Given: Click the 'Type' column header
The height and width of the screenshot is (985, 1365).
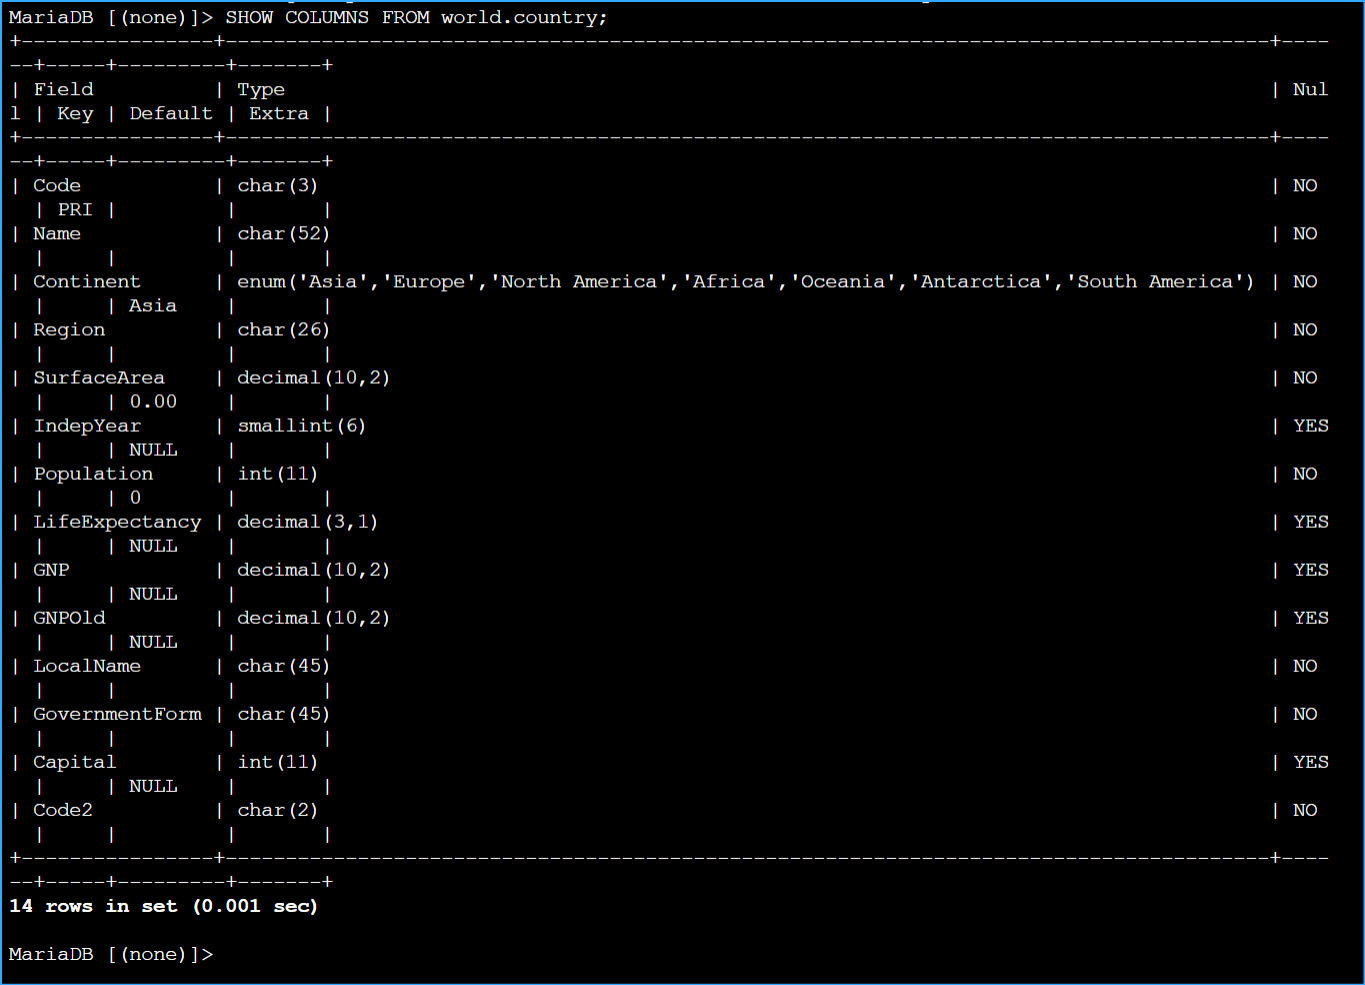Looking at the screenshot, I should pyautogui.click(x=261, y=90).
